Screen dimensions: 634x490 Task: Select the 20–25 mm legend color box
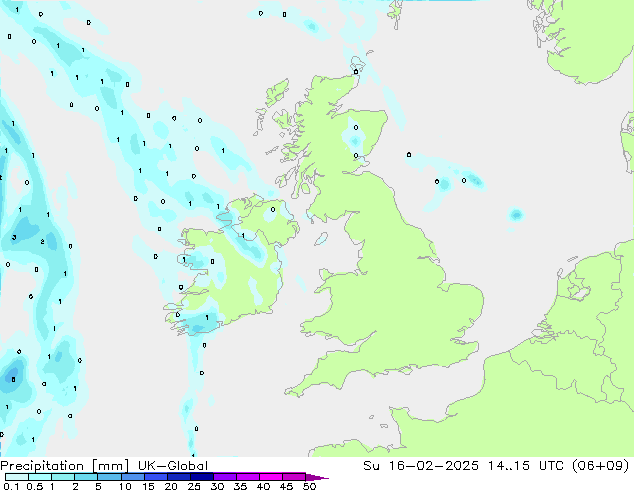pos(178,477)
